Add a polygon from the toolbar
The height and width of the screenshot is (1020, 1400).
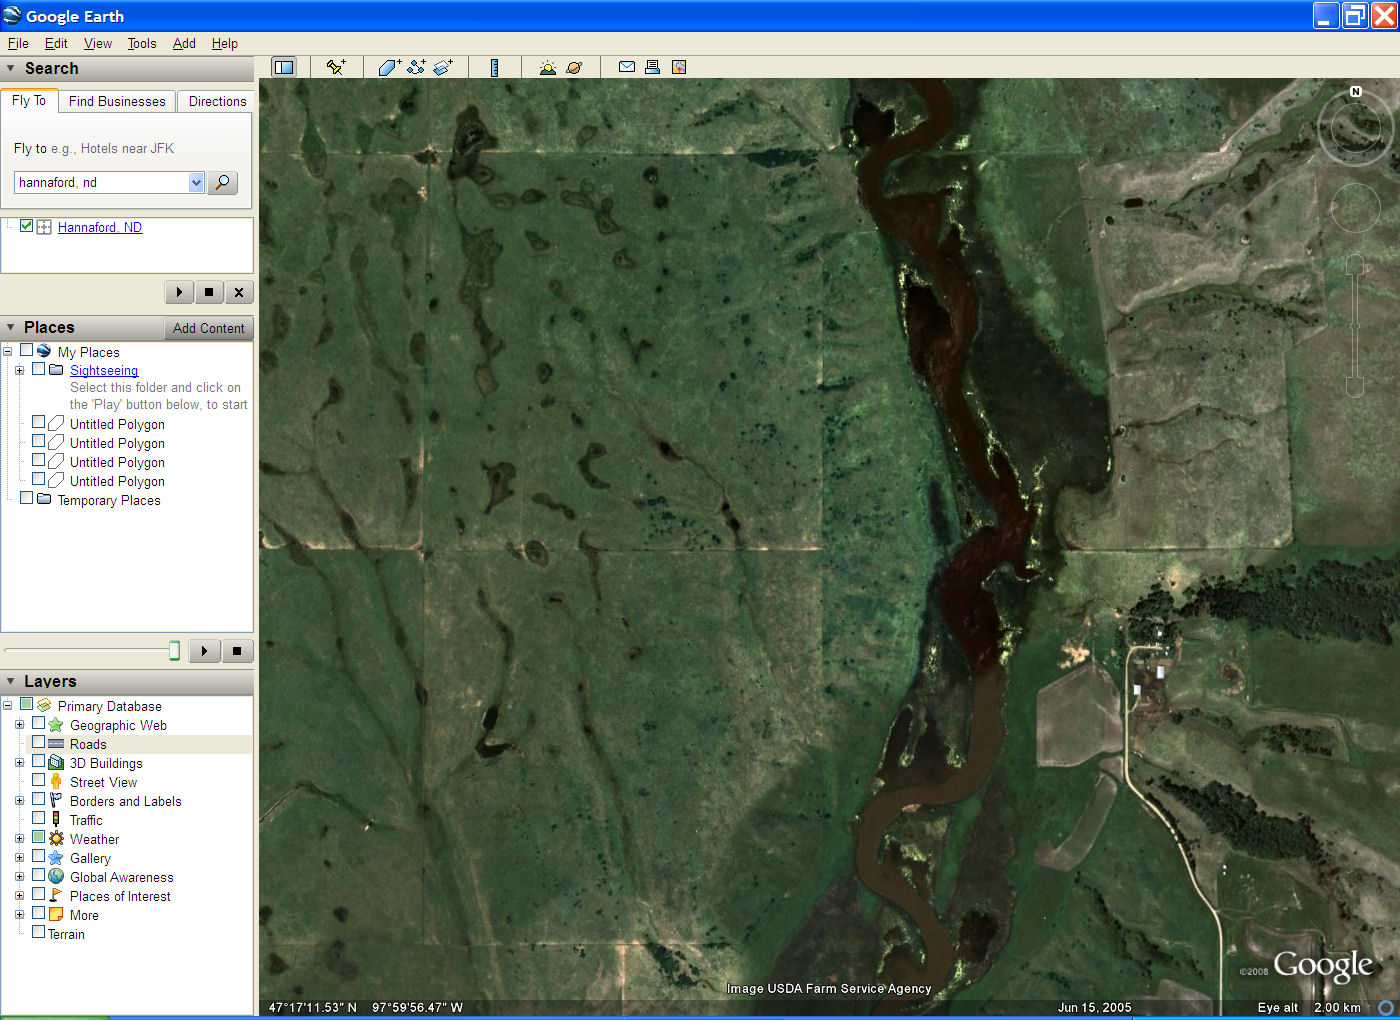coord(389,67)
